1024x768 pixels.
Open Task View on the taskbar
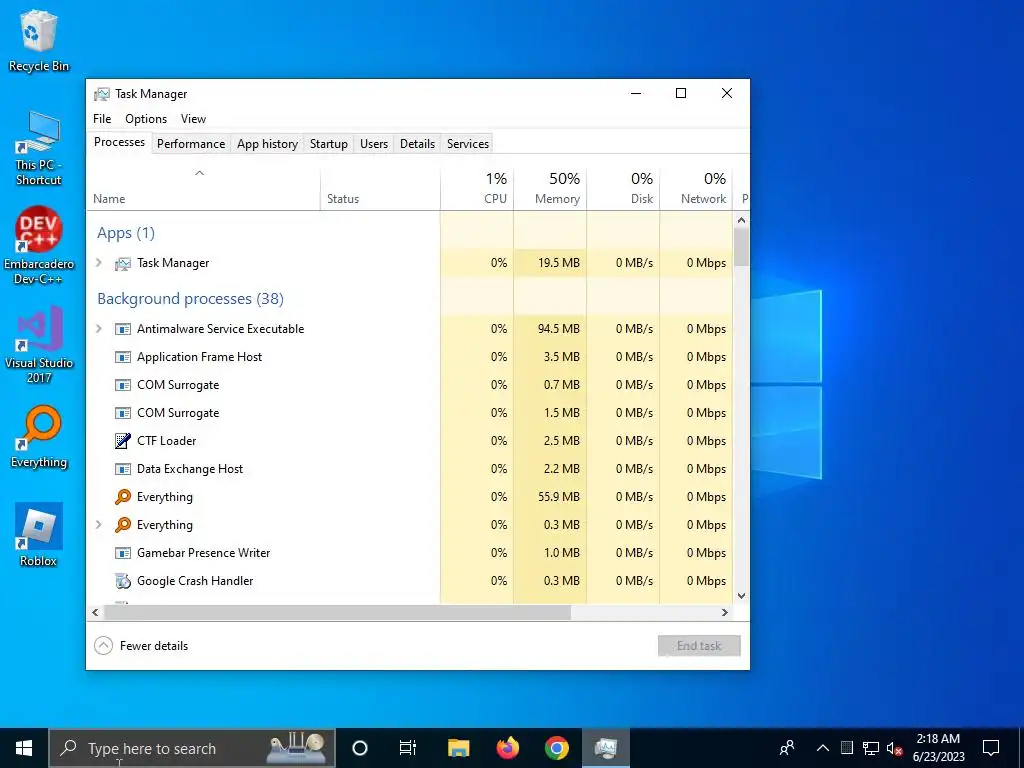point(408,748)
